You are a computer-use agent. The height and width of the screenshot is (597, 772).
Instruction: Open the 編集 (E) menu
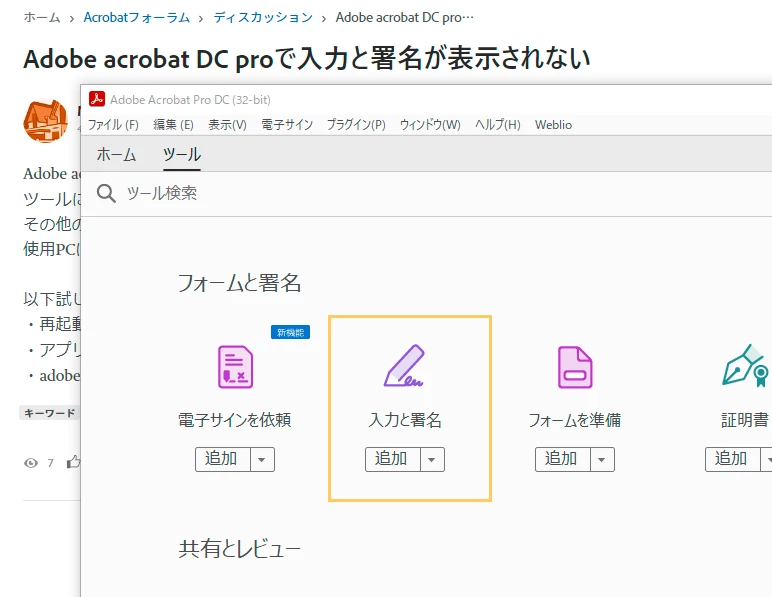click(x=173, y=125)
